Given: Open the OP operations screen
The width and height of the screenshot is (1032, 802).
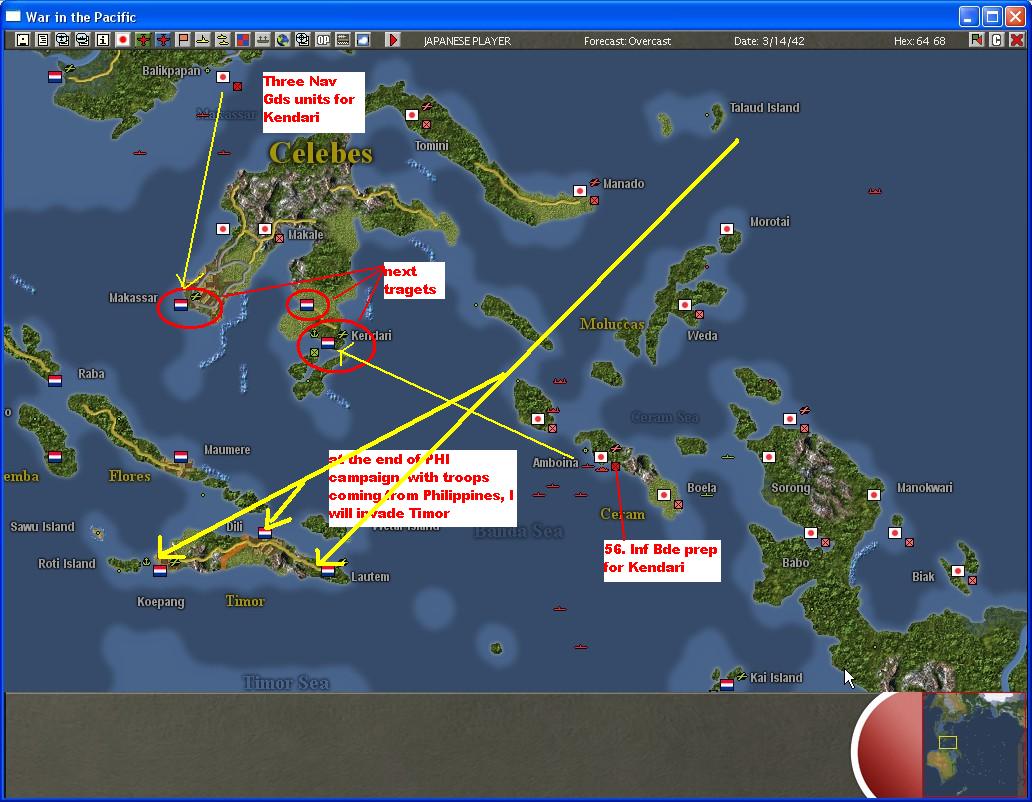Looking at the screenshot, I should click(x=324, y=41).
